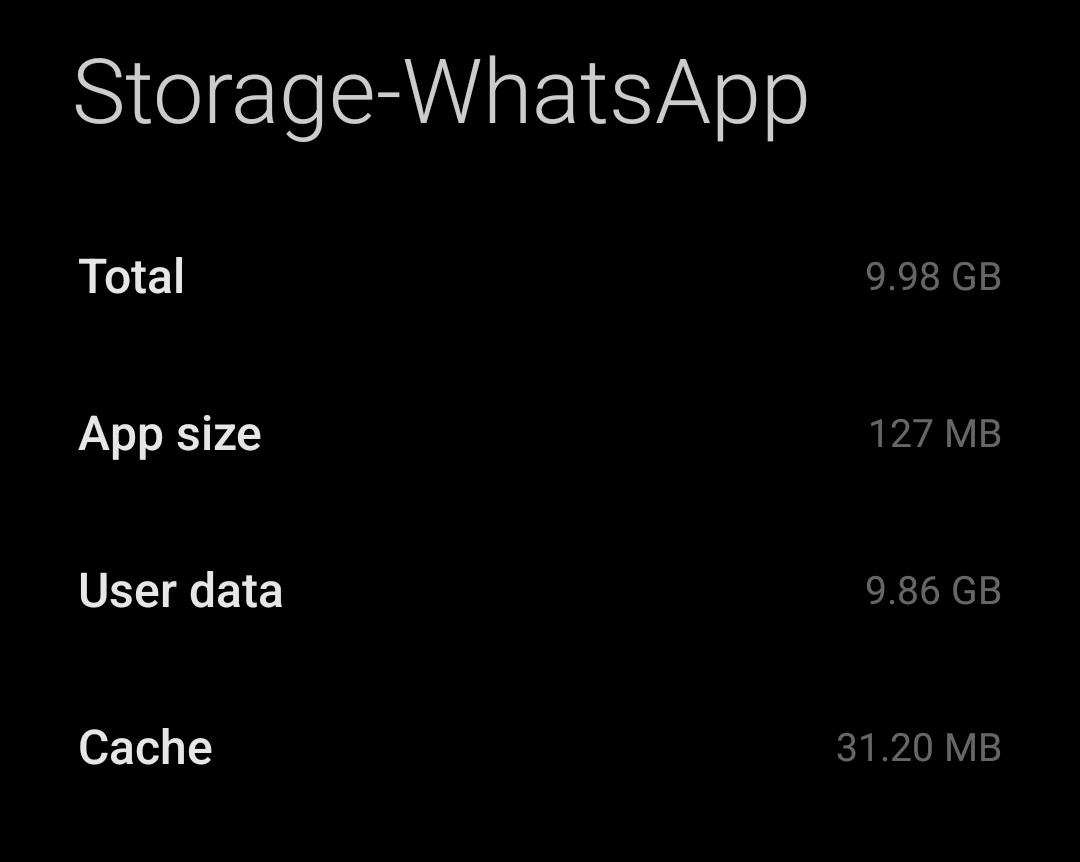Click the word Total

pyautogui.click(x=132, y=277)
